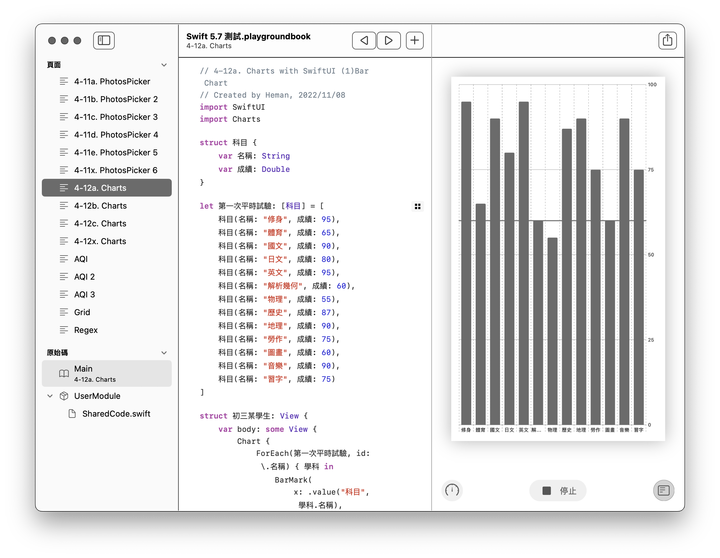Screen dimensions: 720x558
Task: Click the 'struct 初三某學生: View' line
Action: tap(253, 416)
